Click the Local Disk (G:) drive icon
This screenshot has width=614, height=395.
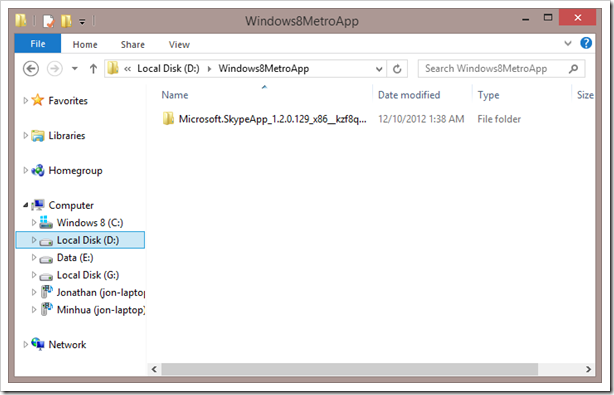point(46,277)
